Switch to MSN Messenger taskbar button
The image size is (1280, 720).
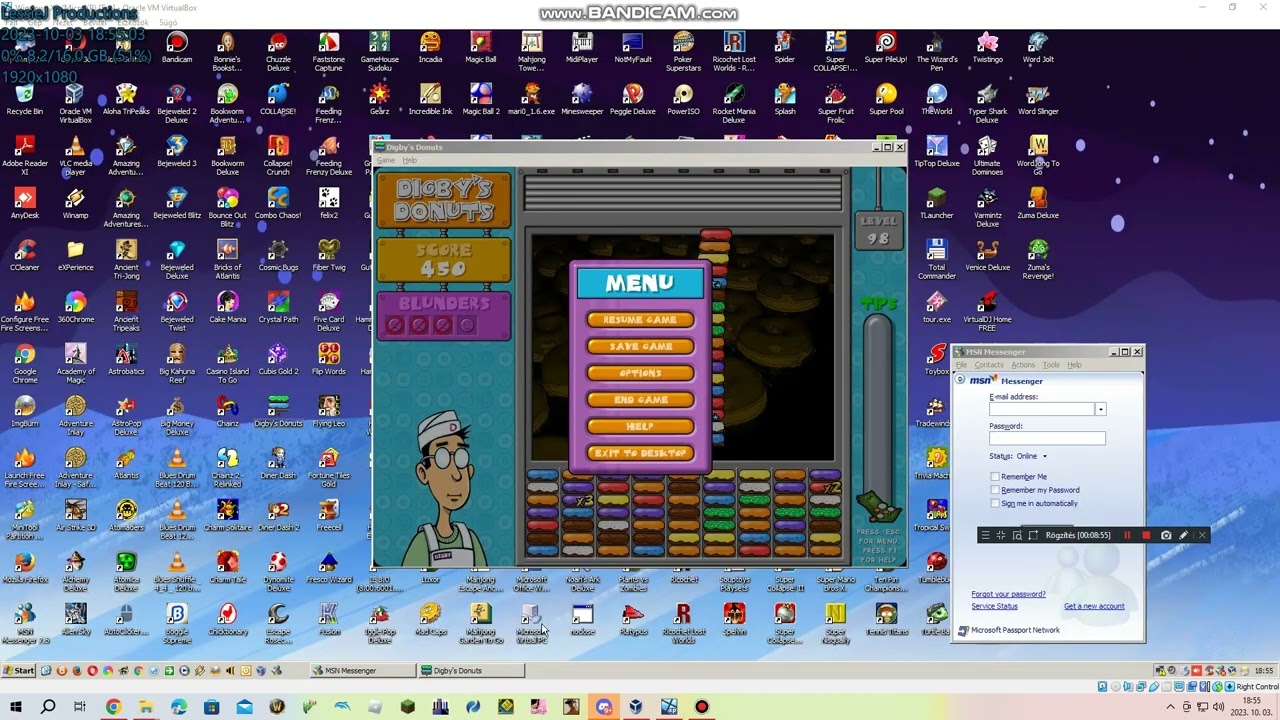tap(364, 670)
